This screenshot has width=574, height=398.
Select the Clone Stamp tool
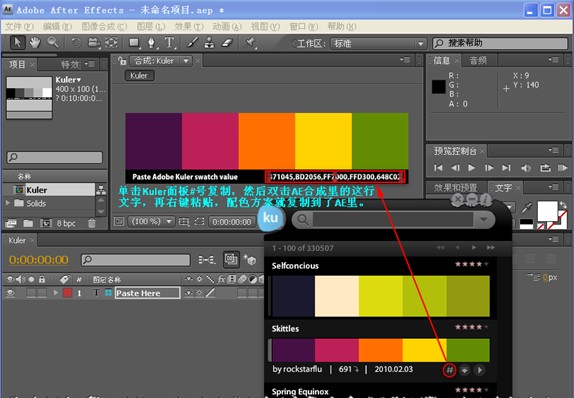tap(210, 43)
